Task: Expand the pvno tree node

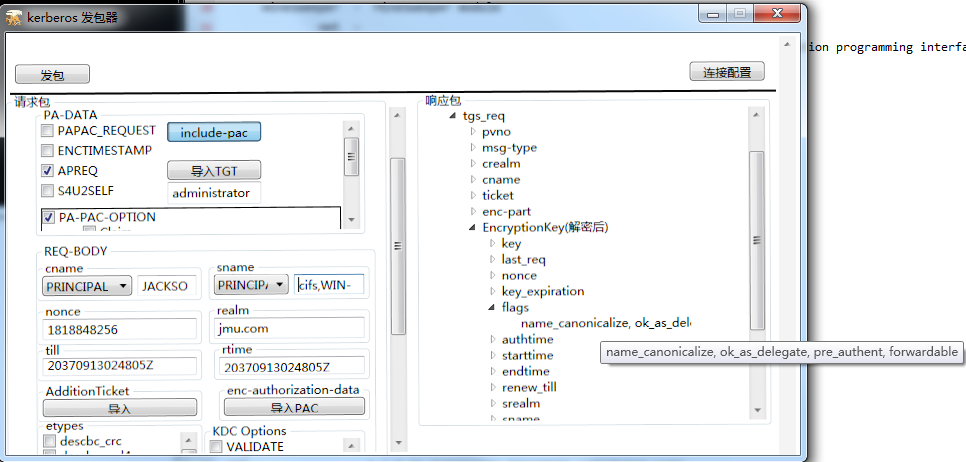Action: [x=473, y=131]
